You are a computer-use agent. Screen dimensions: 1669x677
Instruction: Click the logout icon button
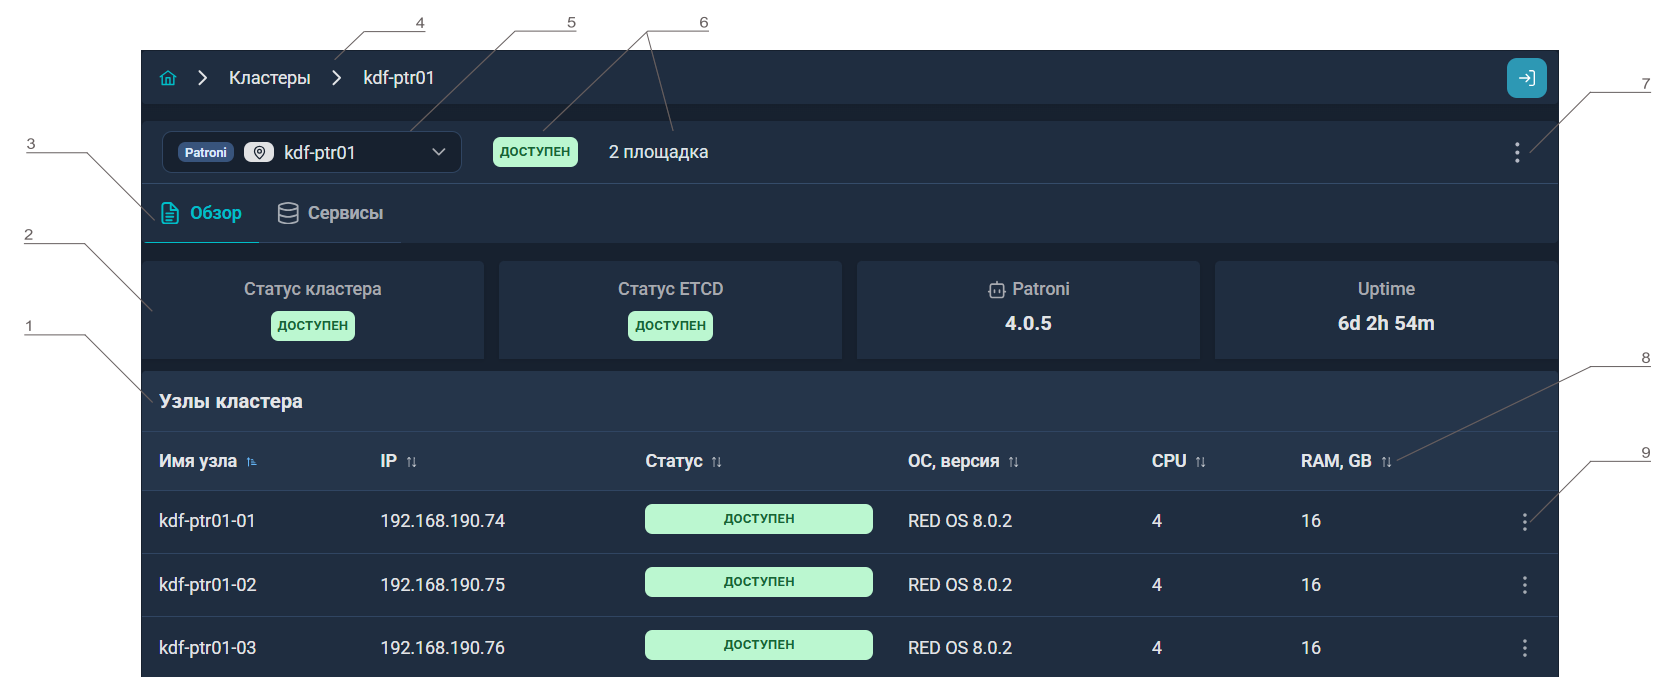point(1526,78)
